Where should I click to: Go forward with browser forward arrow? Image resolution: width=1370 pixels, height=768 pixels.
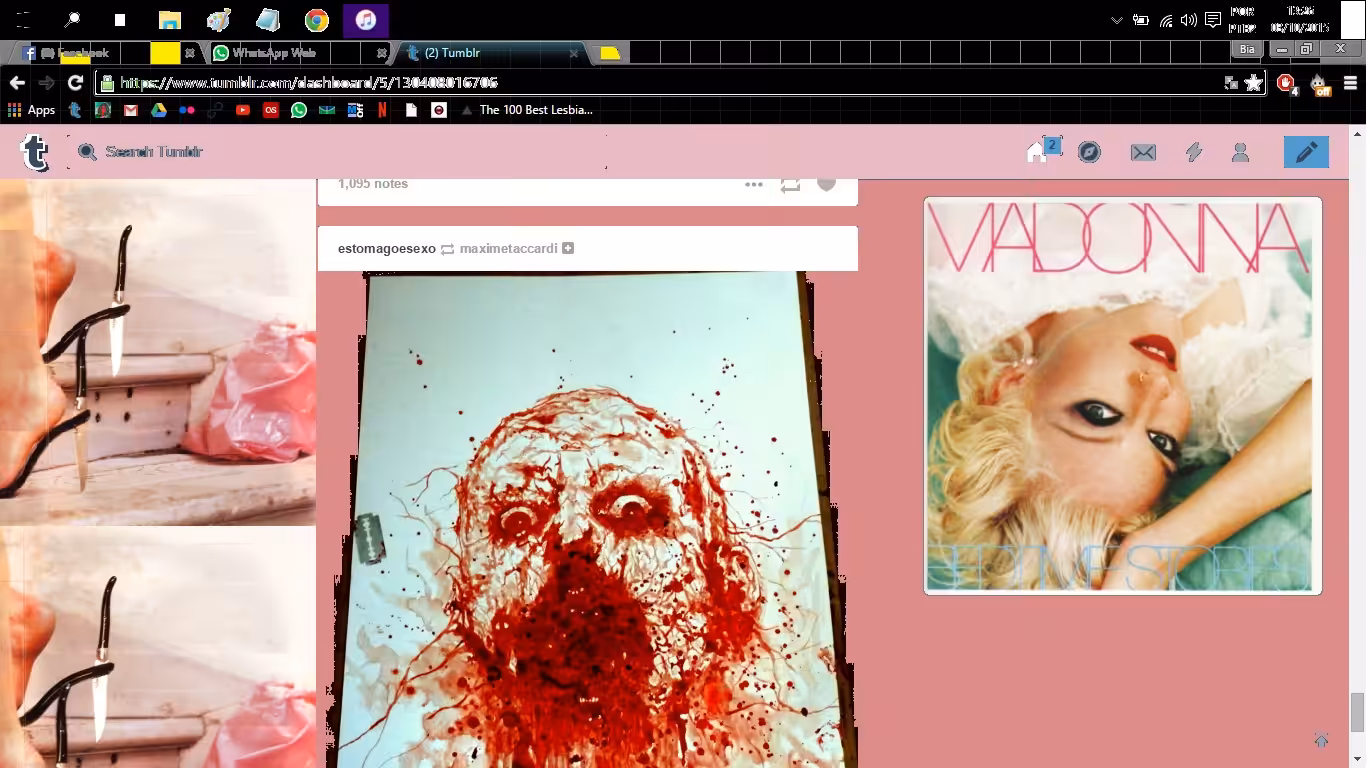46,83
